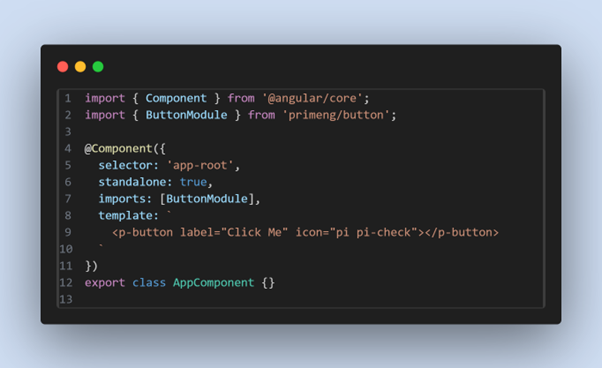Click the closing p-button tag
Screen dimensions: 602x368
click(x=462, y=233)
